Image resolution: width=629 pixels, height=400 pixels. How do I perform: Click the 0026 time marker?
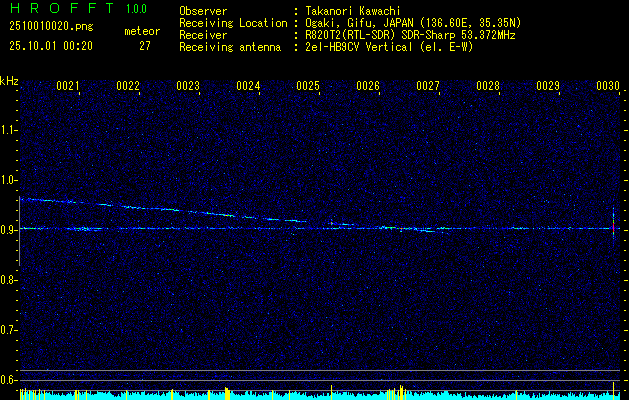368,86
